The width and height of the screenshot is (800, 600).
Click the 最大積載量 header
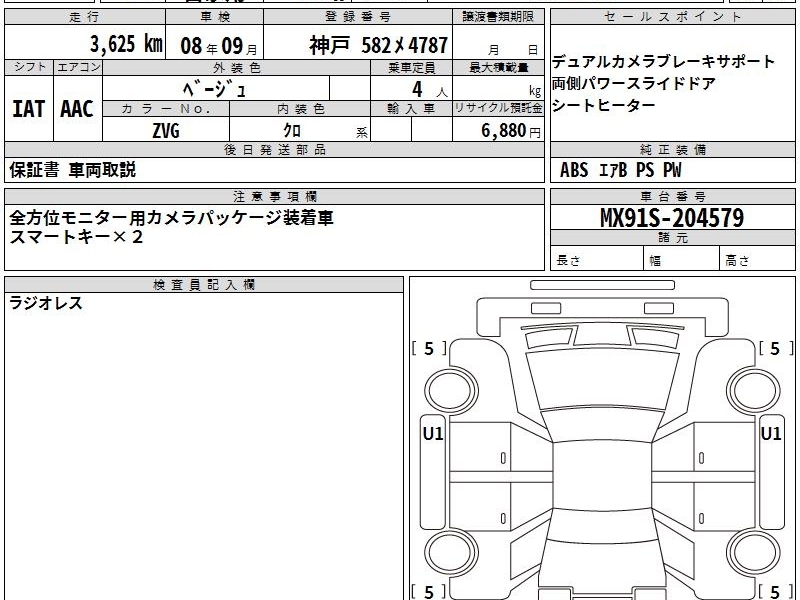[498, 67]
